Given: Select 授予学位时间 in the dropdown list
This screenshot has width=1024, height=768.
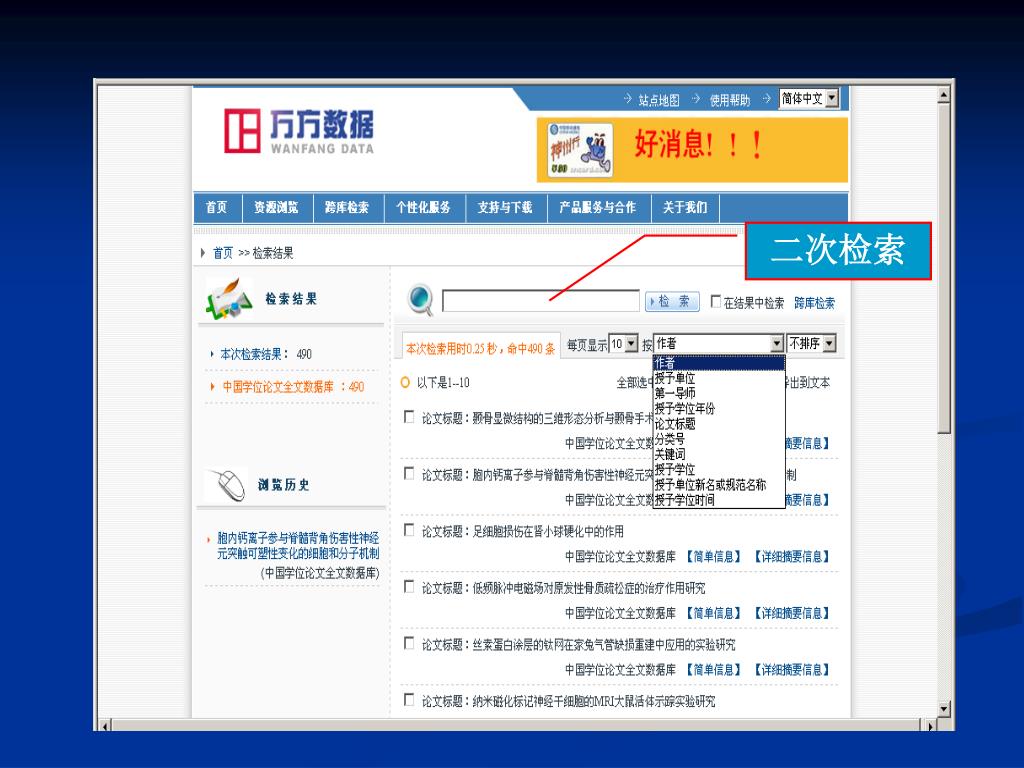Looking at the screenshot, I should (718, 500).
